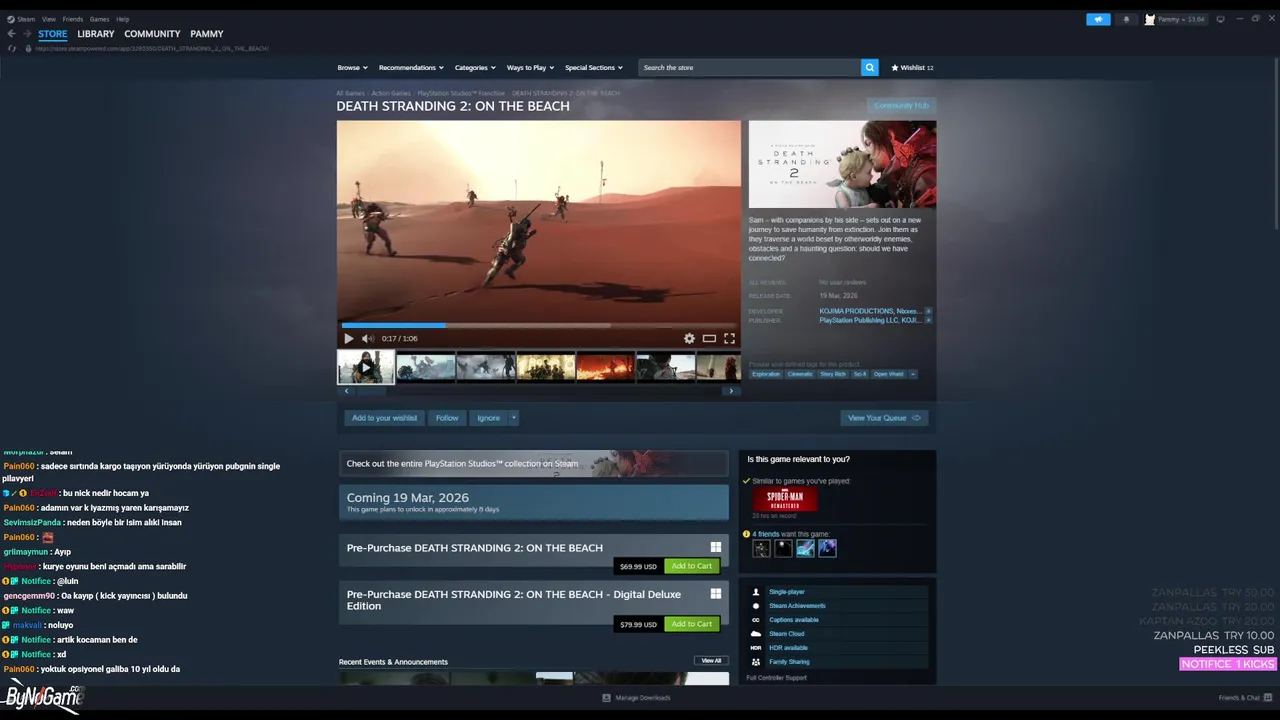Click the Single-player feature icon
1280x720 pixels.
point(756,592)
